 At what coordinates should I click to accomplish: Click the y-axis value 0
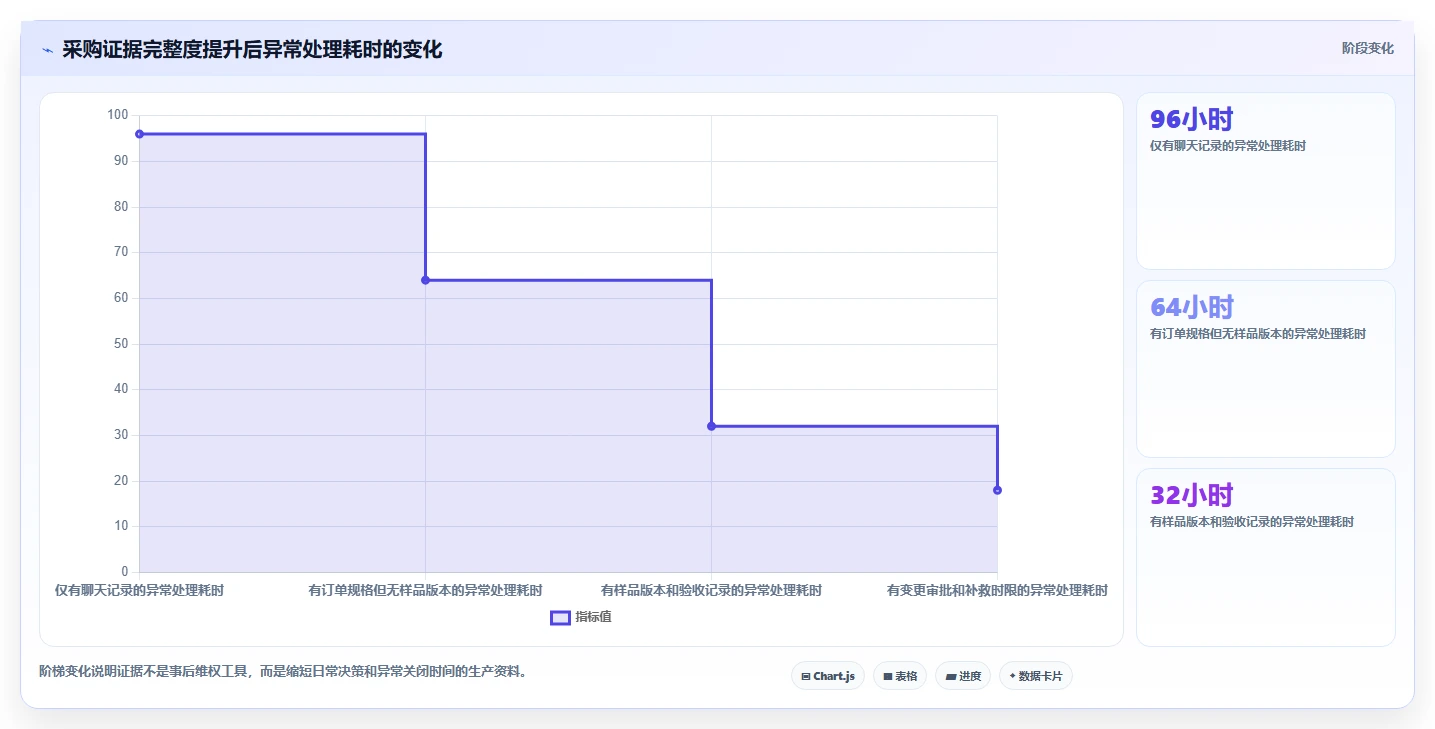[x=125, y=572]
